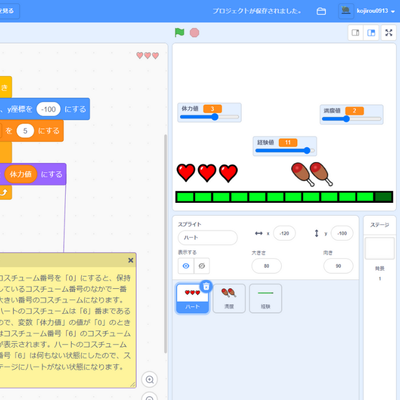Click the x coordinate field -120
Viewport: 400px width, 400px height.
pyautogui.click(x=284, y=233)
